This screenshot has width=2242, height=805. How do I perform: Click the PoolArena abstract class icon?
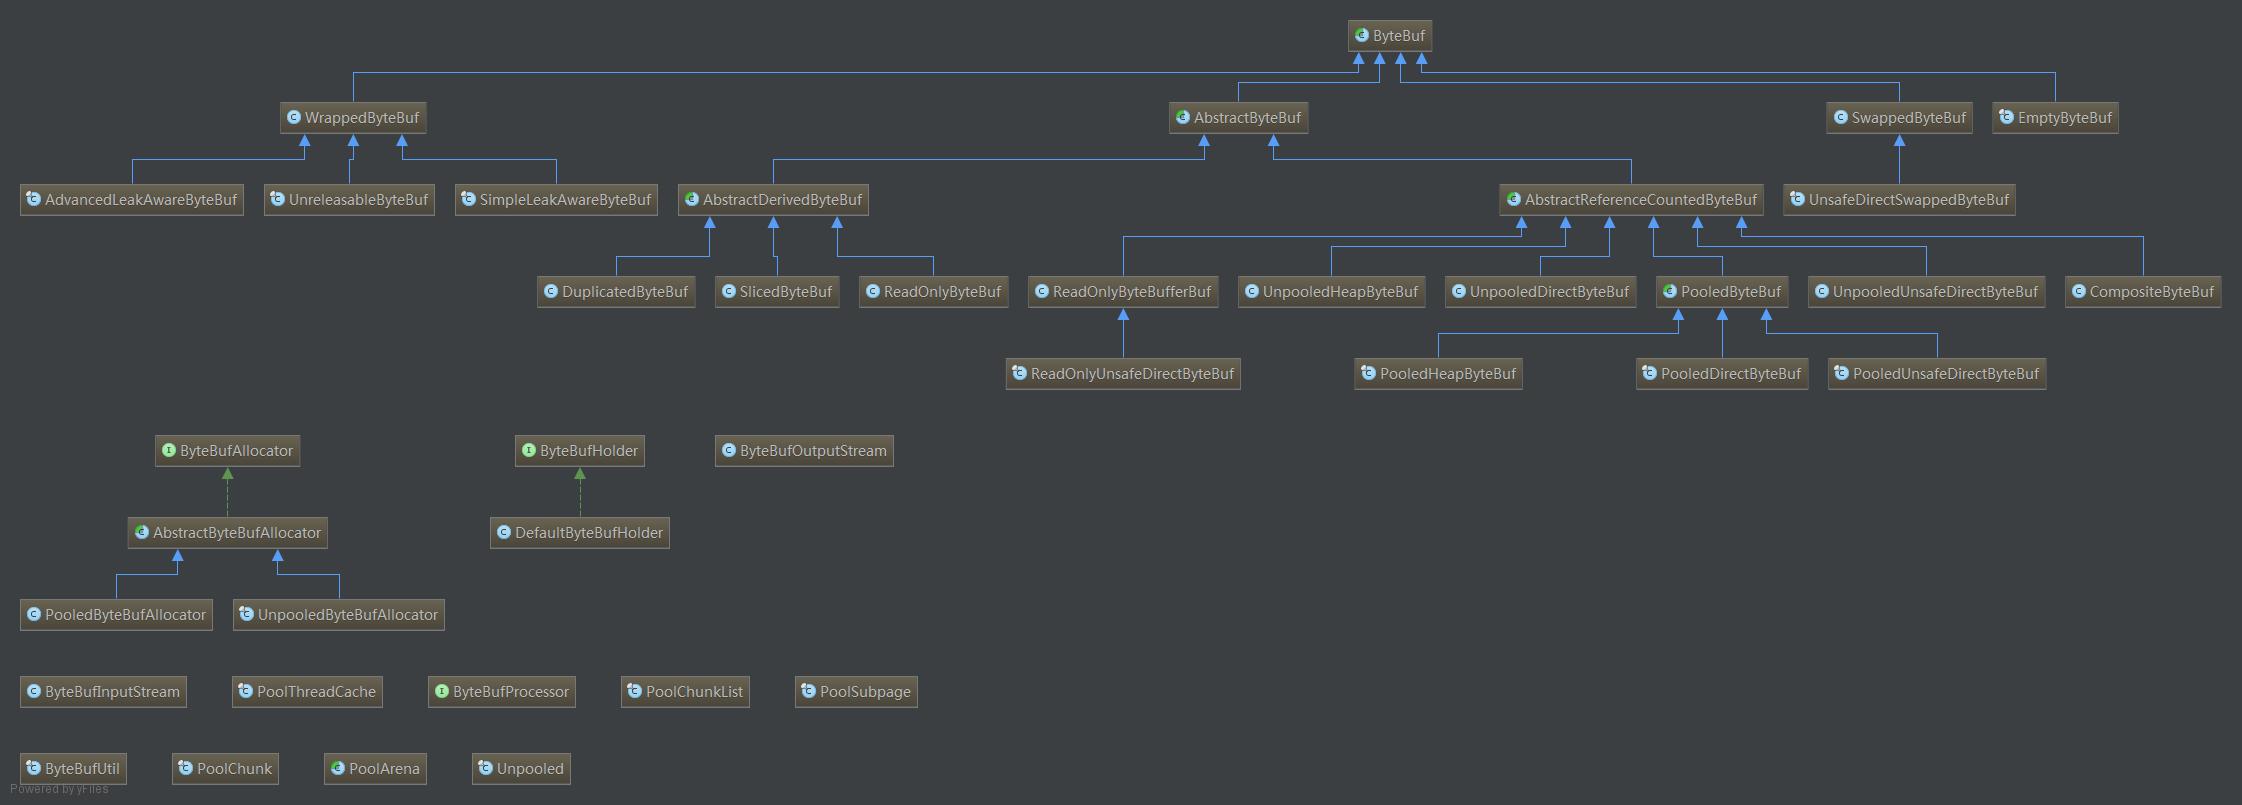pos(337,768)
